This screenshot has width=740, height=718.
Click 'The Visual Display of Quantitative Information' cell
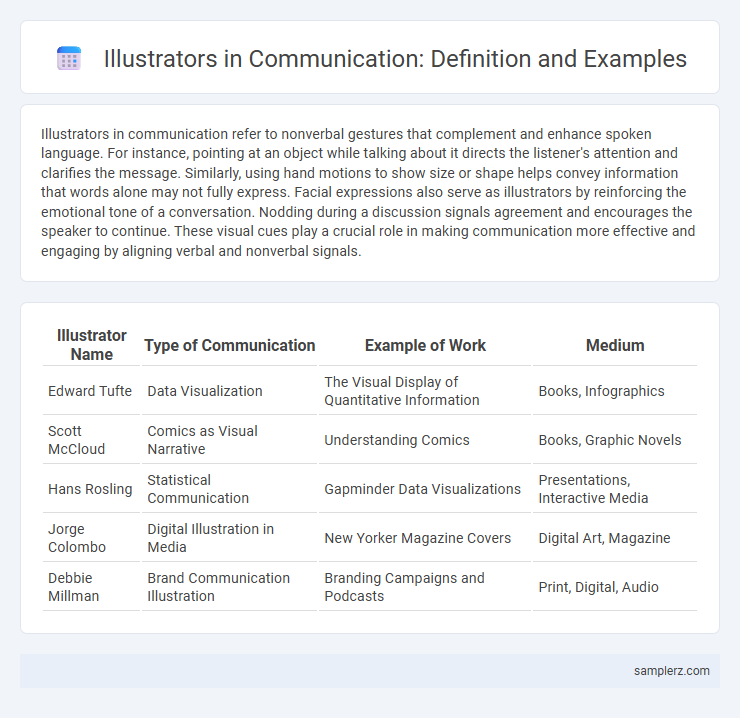425,391
